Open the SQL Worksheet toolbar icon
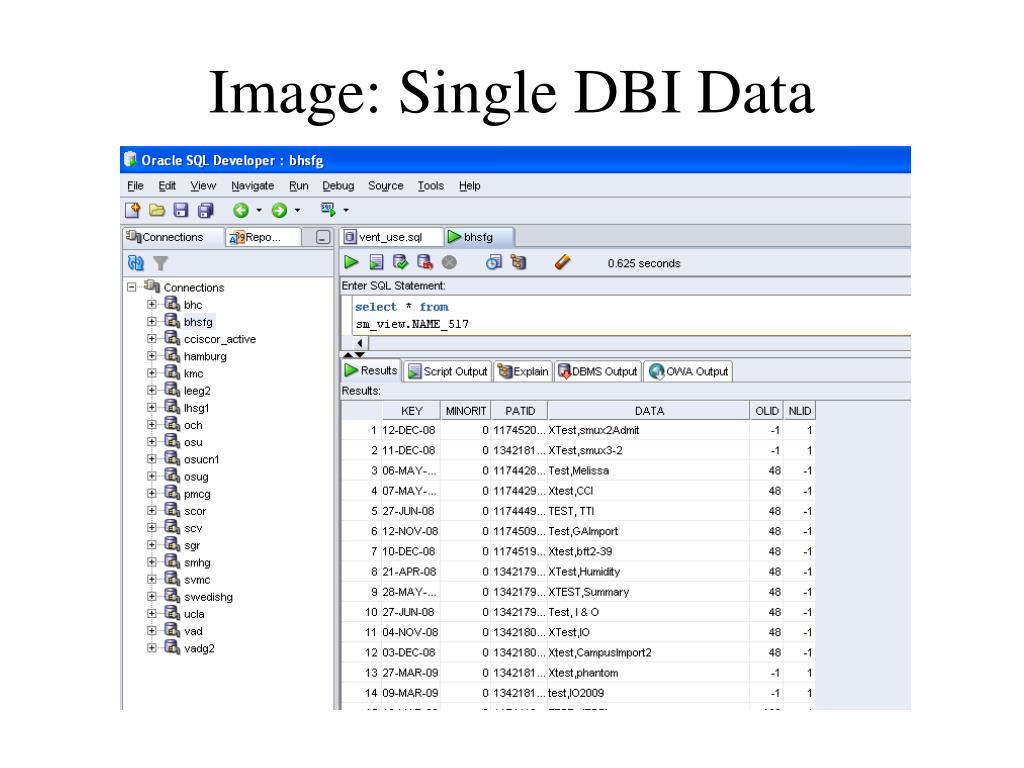 click(x=328, y=210)
